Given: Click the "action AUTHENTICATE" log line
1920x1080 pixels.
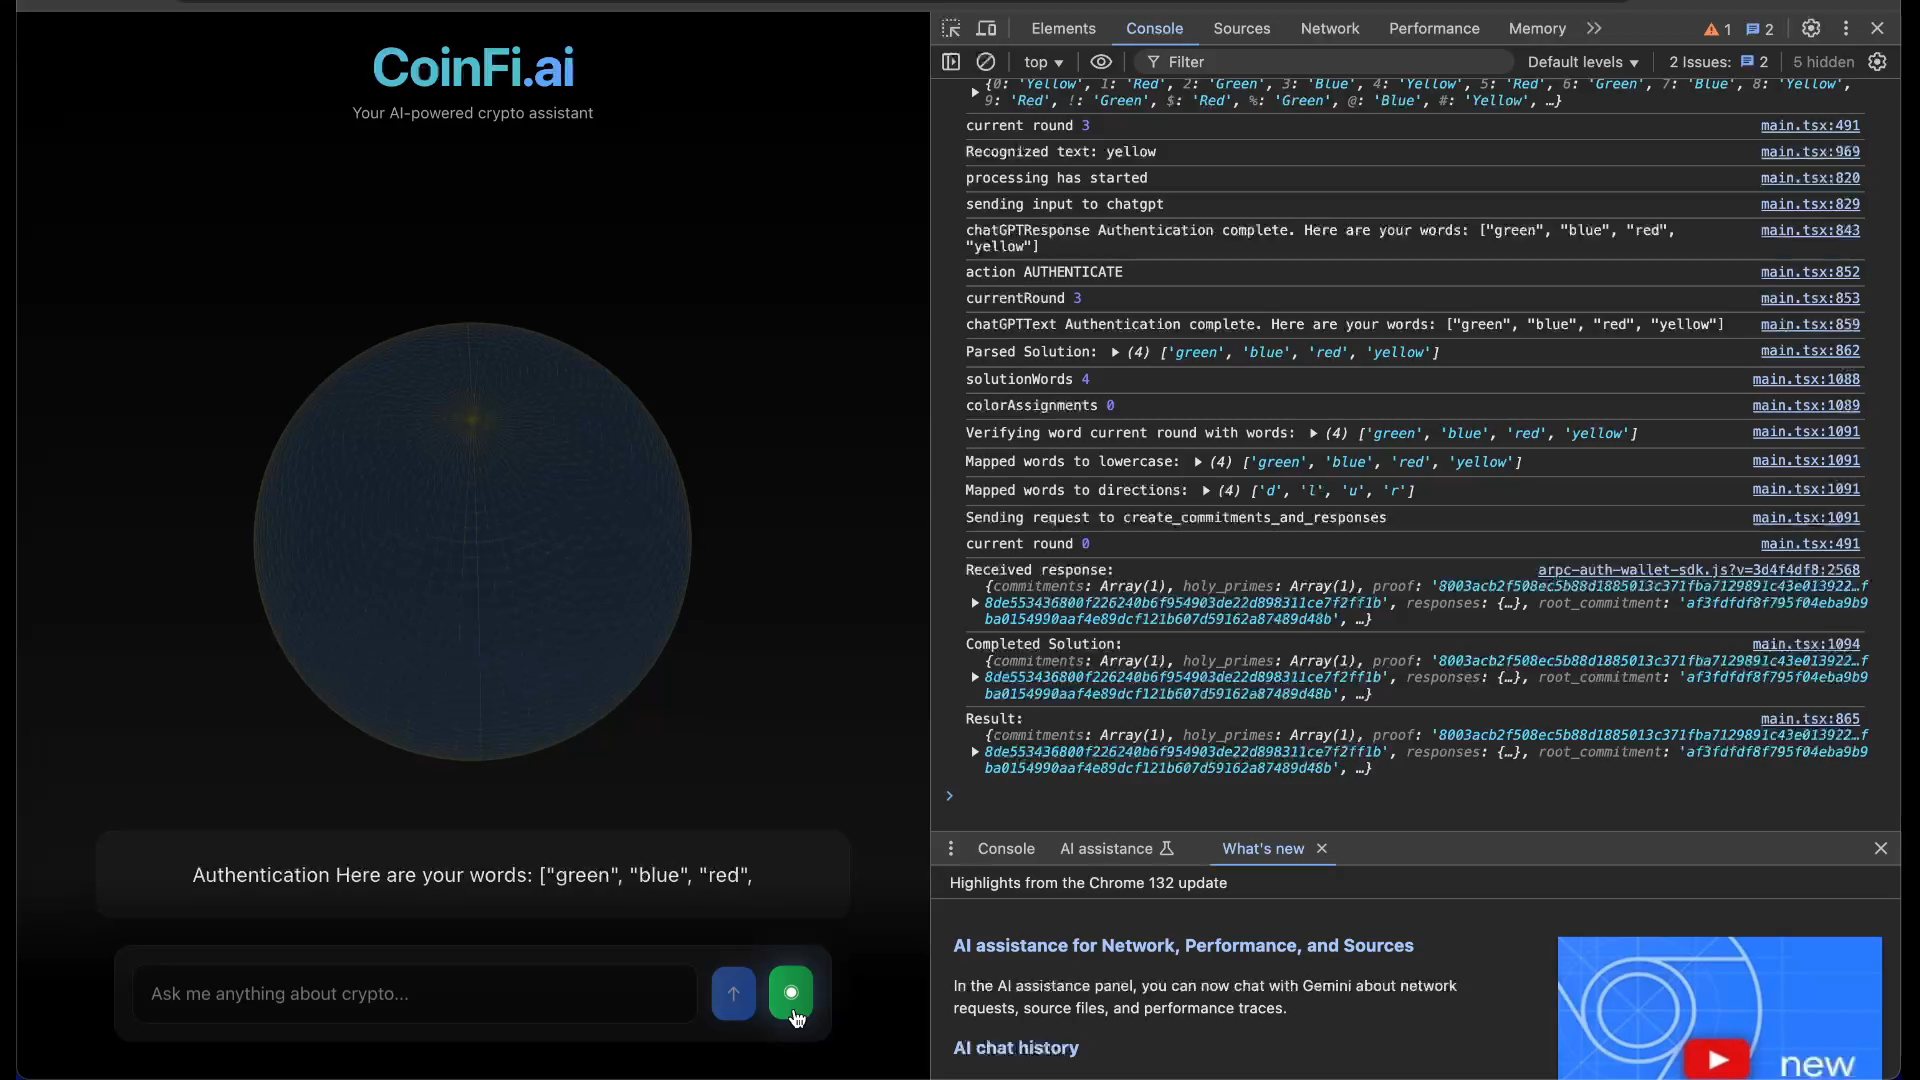Looking at the screenshot, I should [1044, 272].
